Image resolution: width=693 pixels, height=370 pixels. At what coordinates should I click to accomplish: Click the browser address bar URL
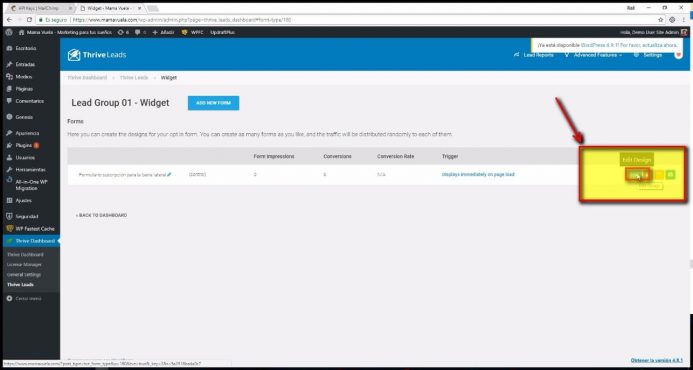182,20
